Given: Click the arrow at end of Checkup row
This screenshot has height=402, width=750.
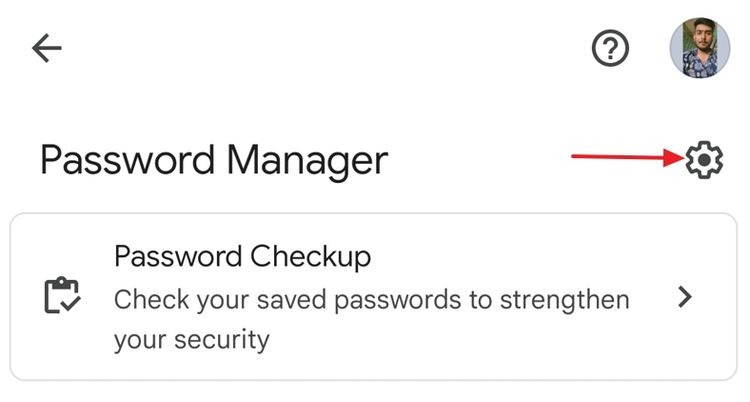Looking at the screenshot, I should click(685, 297).
